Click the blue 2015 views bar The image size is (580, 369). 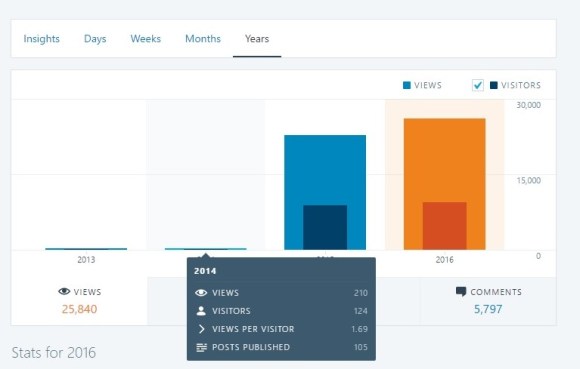(x=325, y=169)
